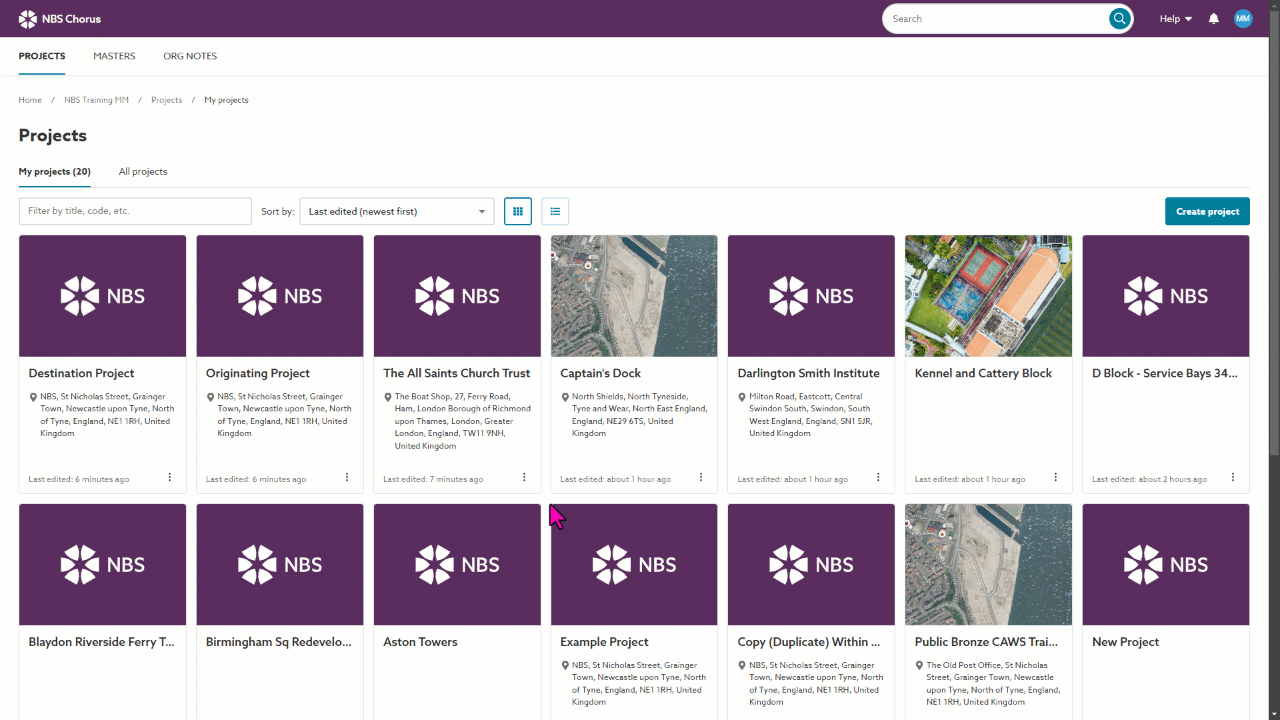
Task: Open Originating Project options menu
Action: pyautogui.click(x=347, y=478)
